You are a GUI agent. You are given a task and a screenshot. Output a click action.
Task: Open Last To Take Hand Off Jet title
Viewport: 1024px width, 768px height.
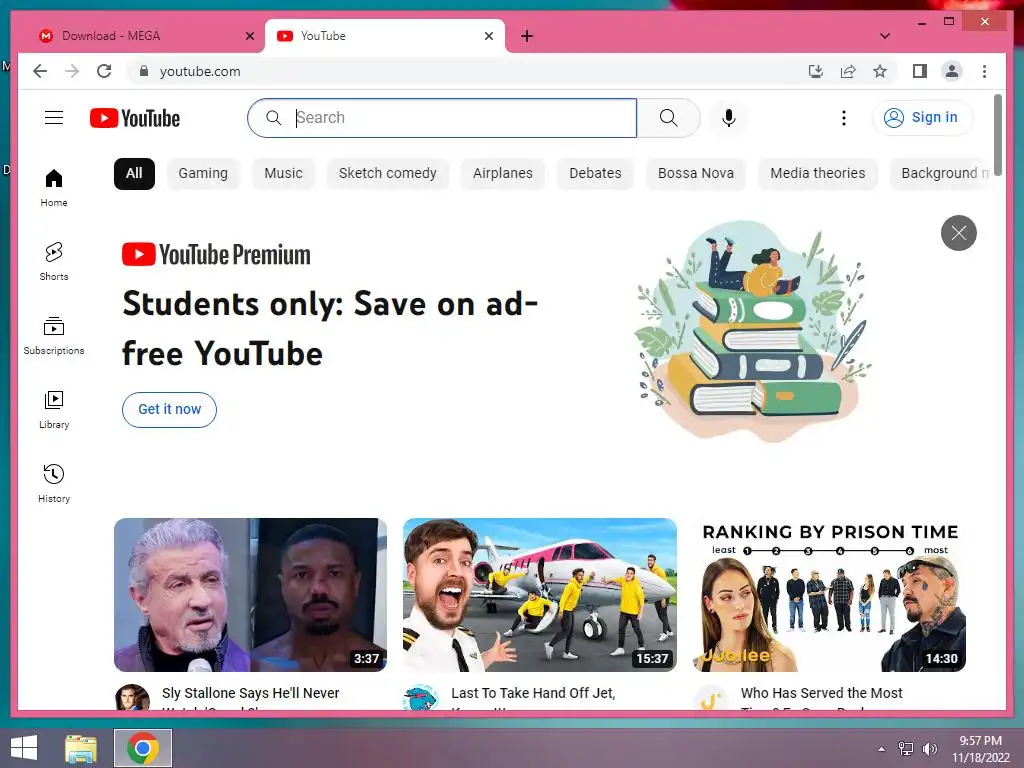(533, 697)
